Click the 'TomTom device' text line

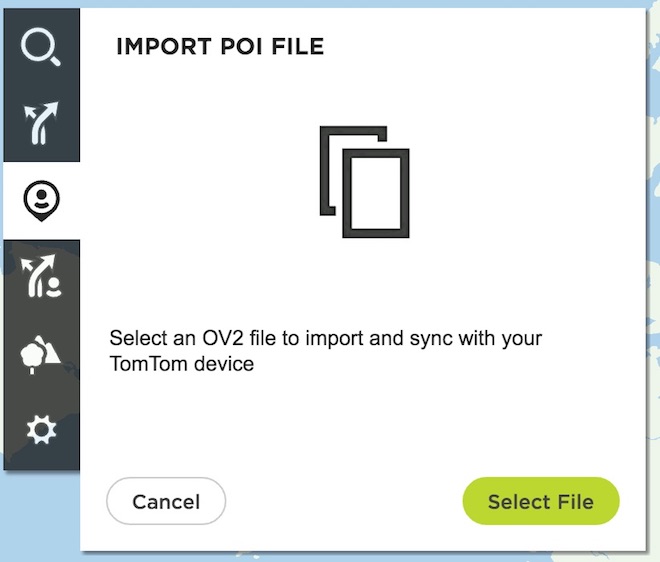tap(182, 364)
